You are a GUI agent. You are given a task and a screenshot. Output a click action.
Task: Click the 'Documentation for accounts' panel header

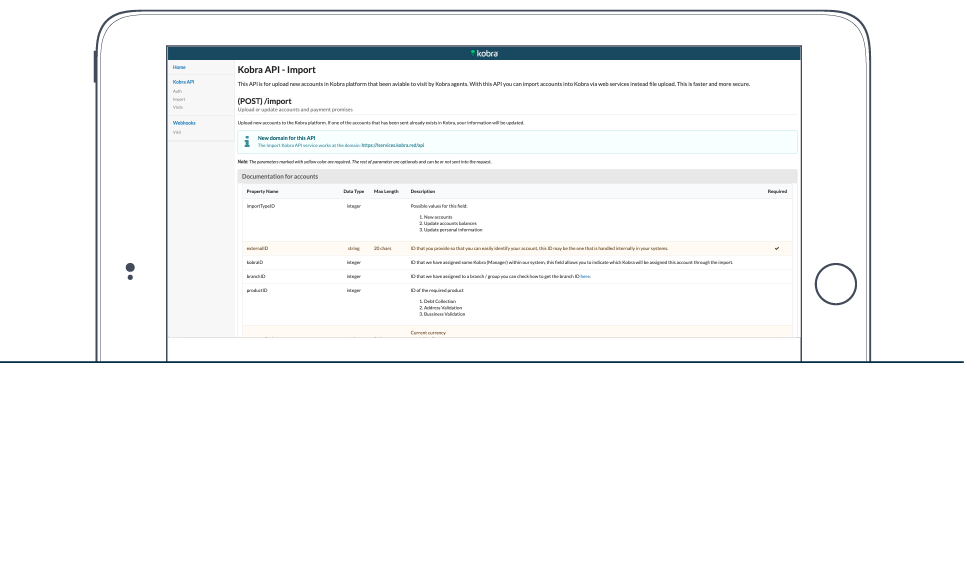(280, 177)
